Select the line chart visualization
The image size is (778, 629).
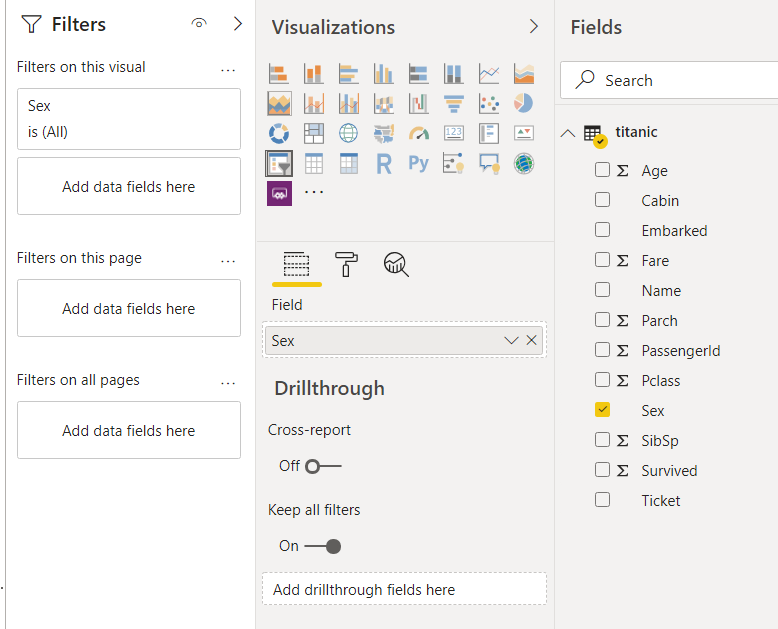click(x=489, y=73)
